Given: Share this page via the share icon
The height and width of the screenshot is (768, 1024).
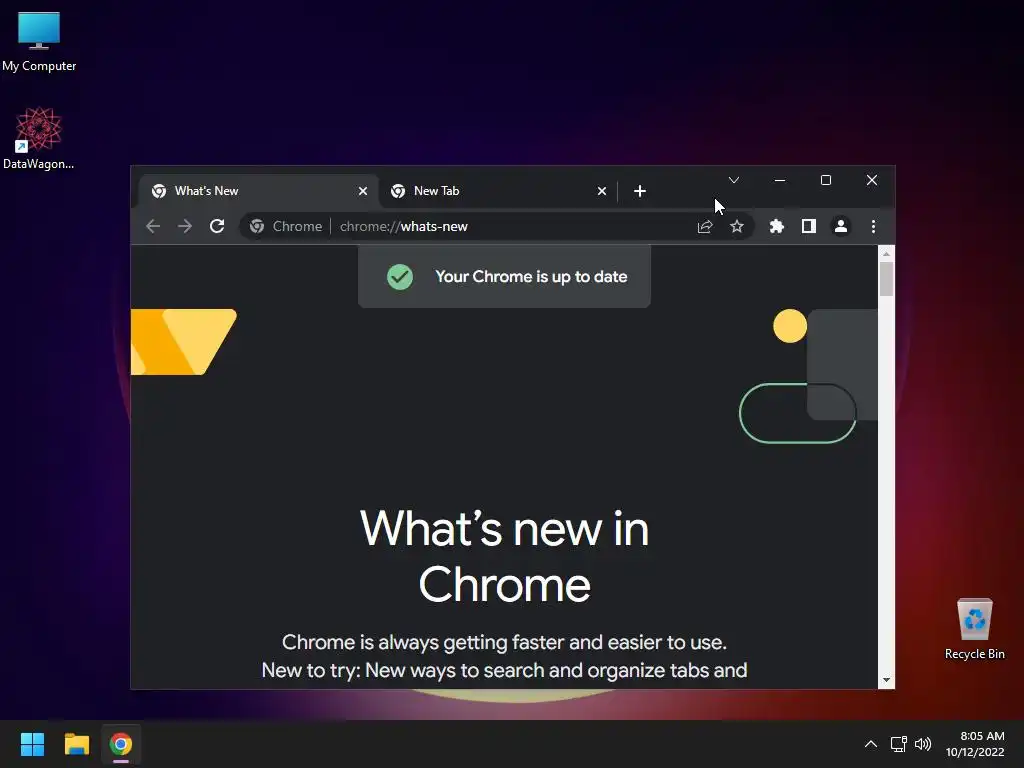Looking at the screenshot, I should pos(705,227).
